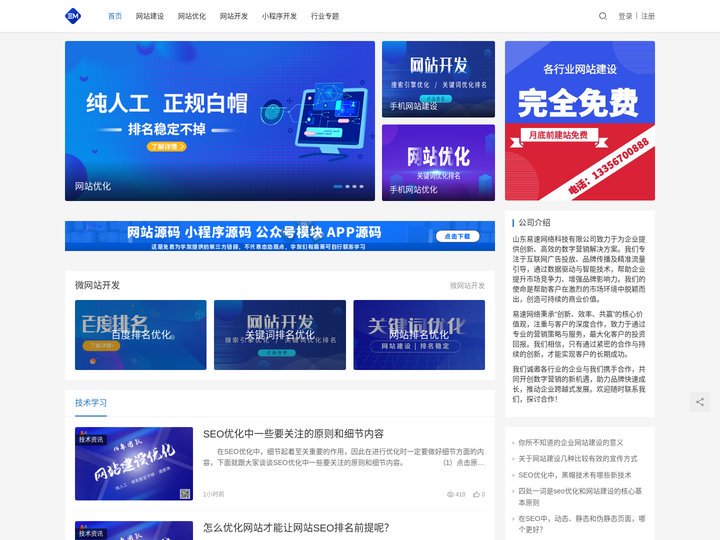Open 行业专题 navigation item
Image resolution: width=720 pixels, height=540 pixels.
325,16
